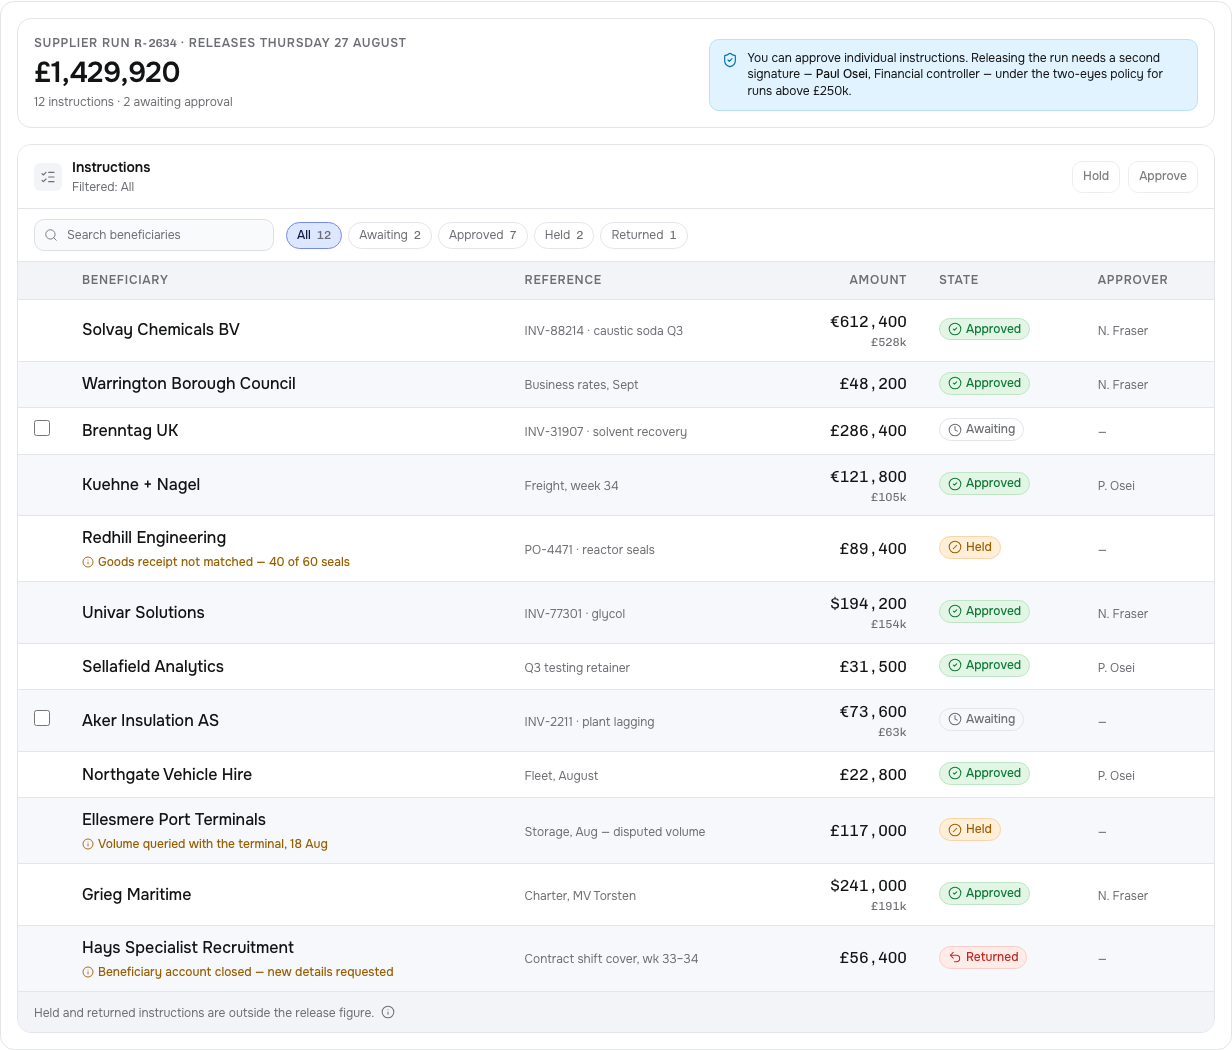The height and width of the screenshot is (1050, 1232).
Task: Select Sellafield Analytics beneficiary name
Action: pyautogui.click(x=153, y=667)
